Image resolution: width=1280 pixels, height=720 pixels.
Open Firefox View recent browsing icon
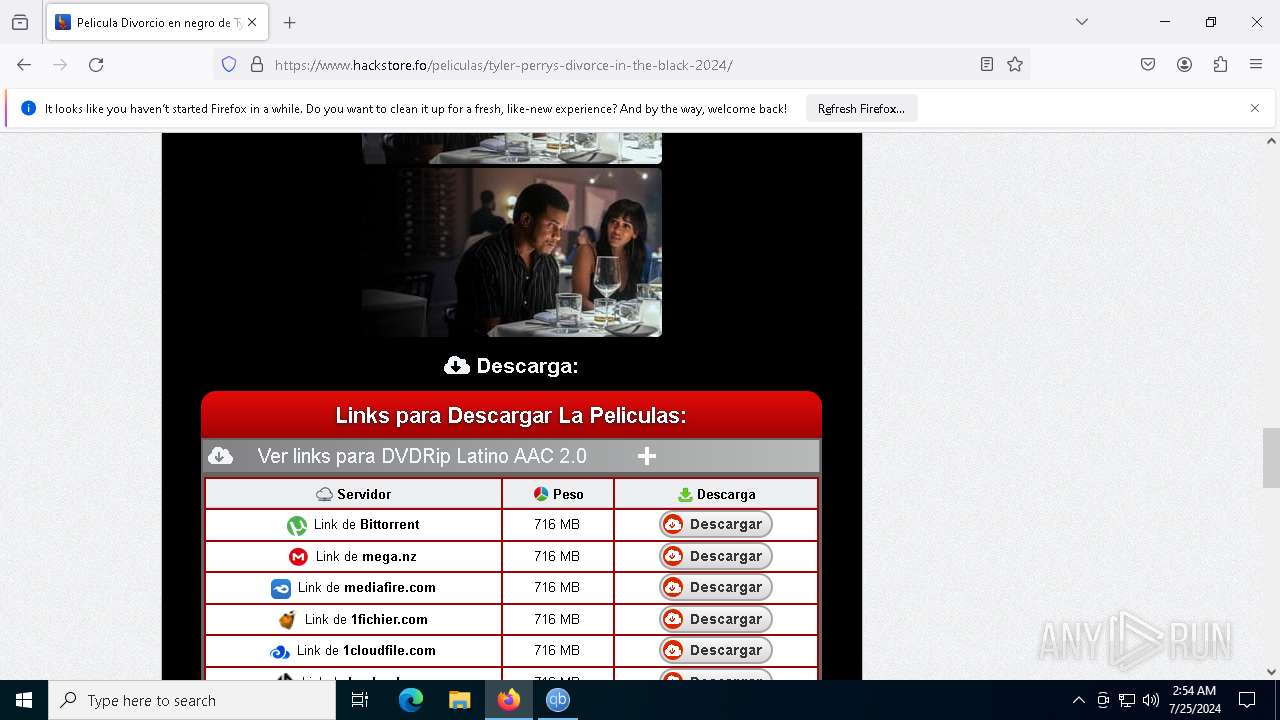point(20,22)
